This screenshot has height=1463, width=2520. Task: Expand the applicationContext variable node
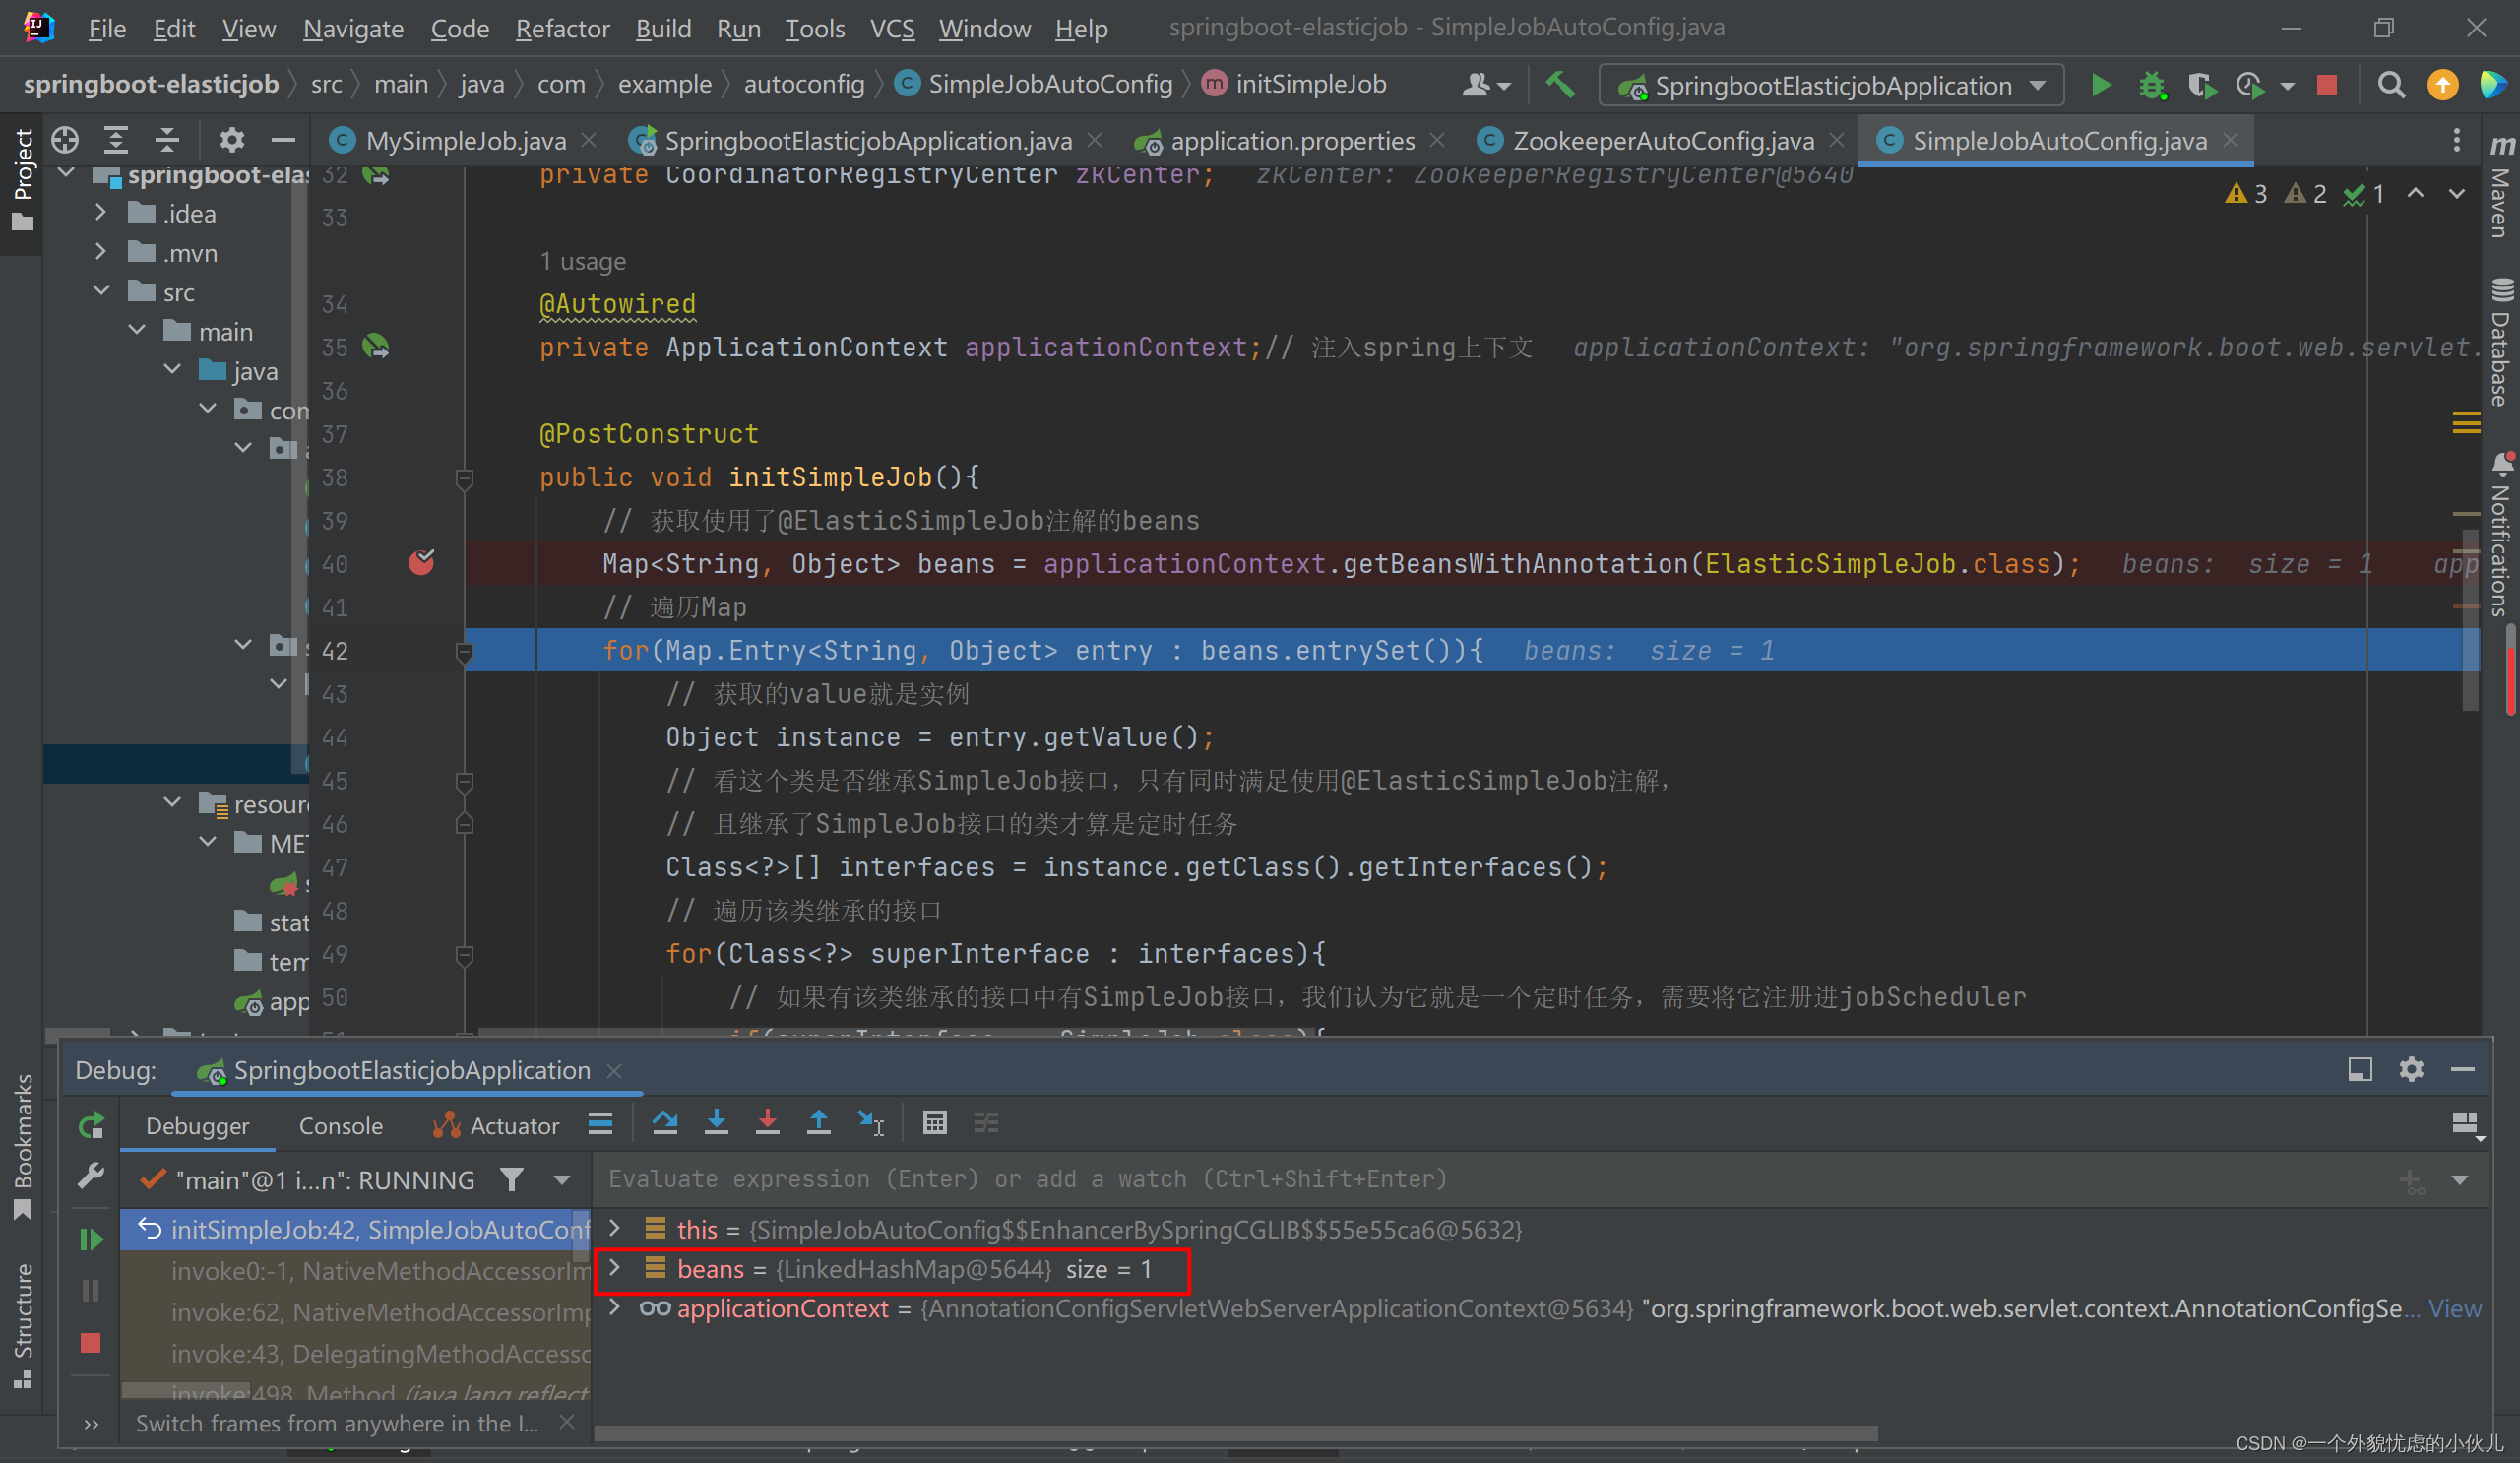(615, 1308)
